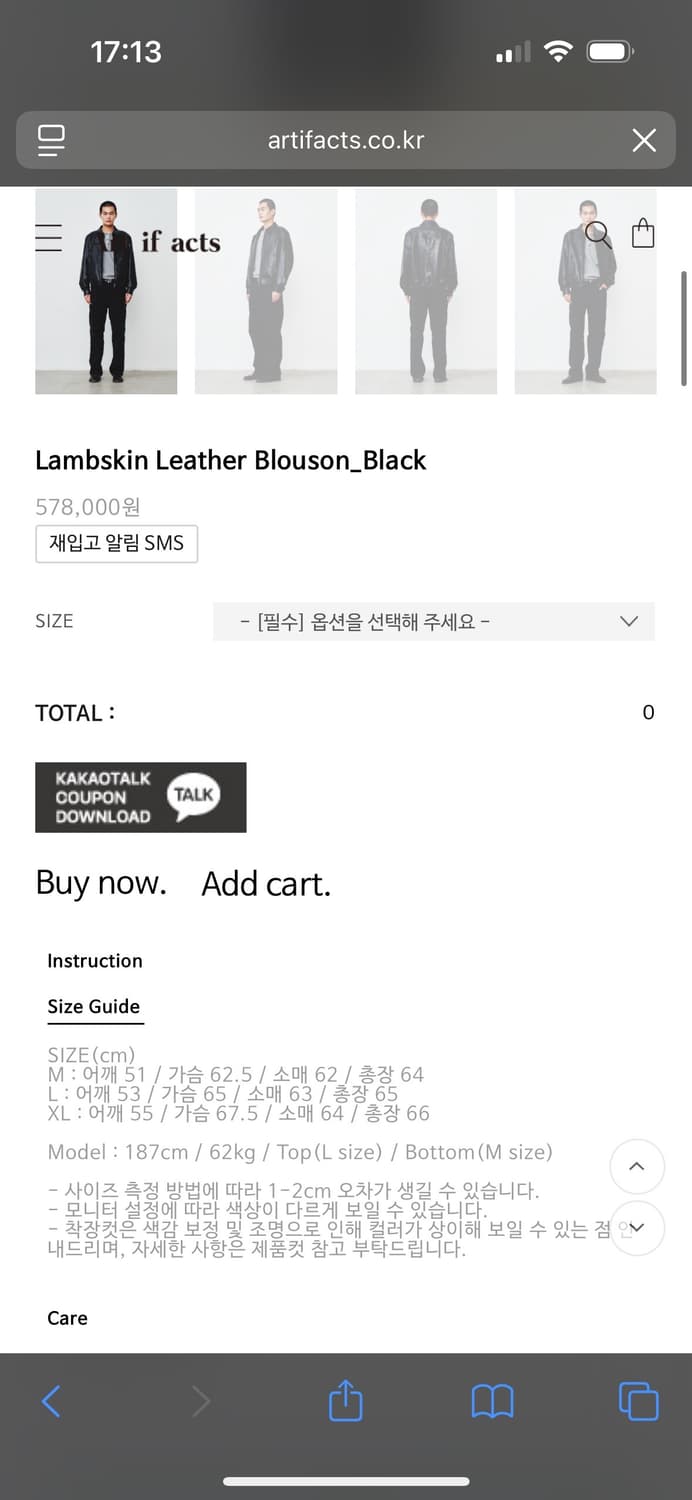Tap the KakaoTalk coupon download banner
This screenshot has height=1500, width=692.
click(x=140, y=797)
